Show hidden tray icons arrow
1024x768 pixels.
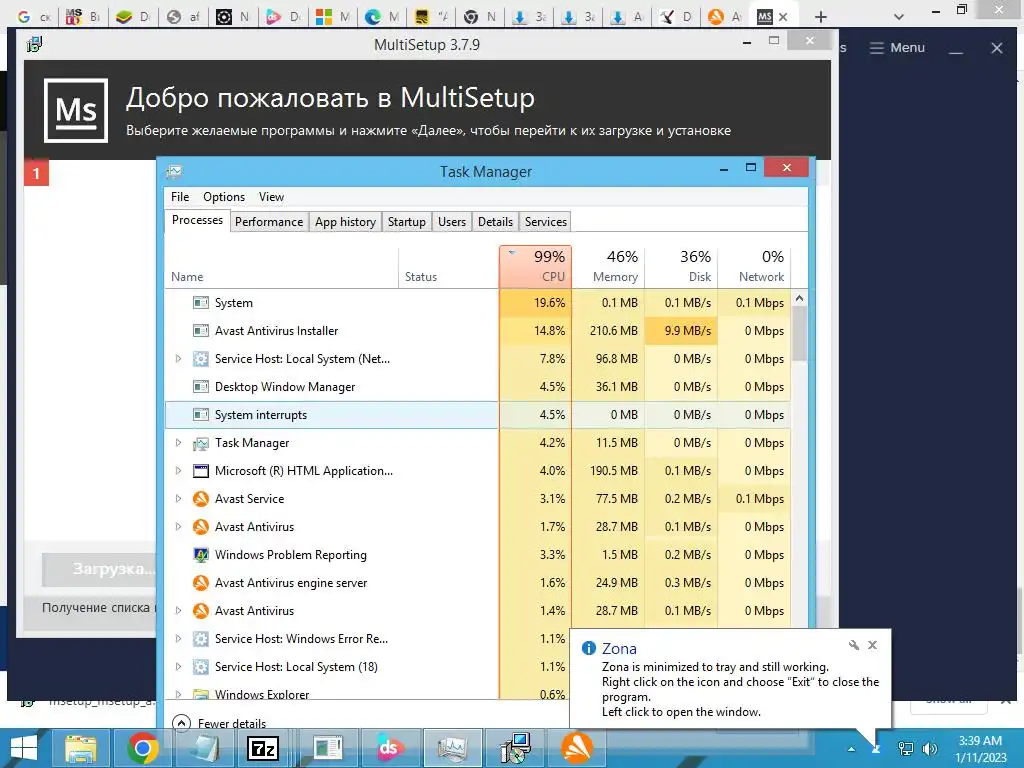click(851, 749)
